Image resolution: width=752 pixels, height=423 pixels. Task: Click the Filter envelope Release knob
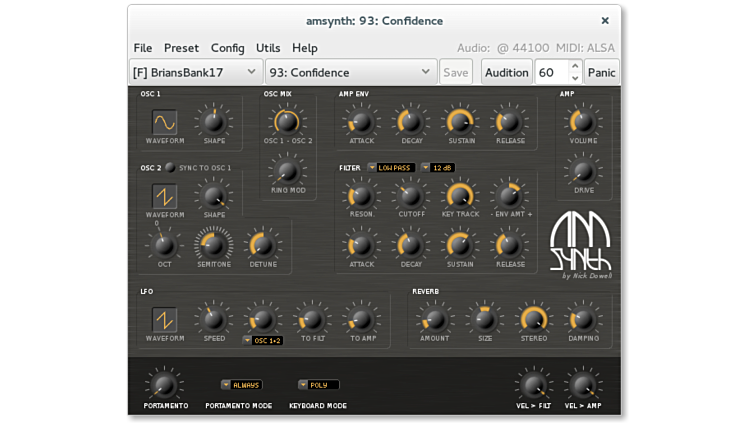tap(509, 246)
